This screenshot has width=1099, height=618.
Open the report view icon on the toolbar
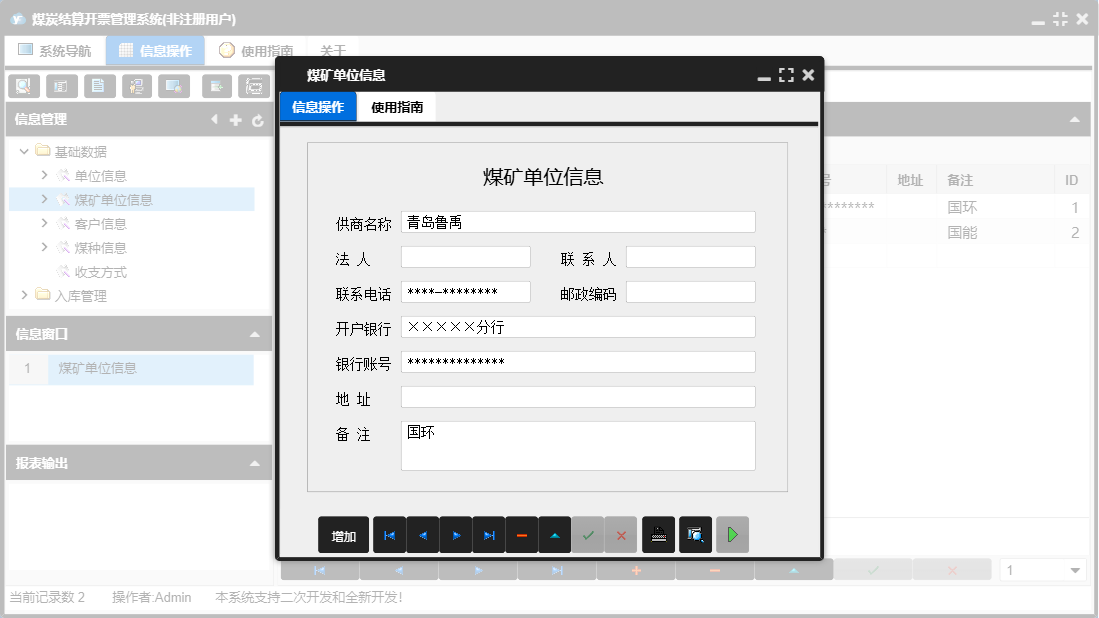click(x=61, y=86)
